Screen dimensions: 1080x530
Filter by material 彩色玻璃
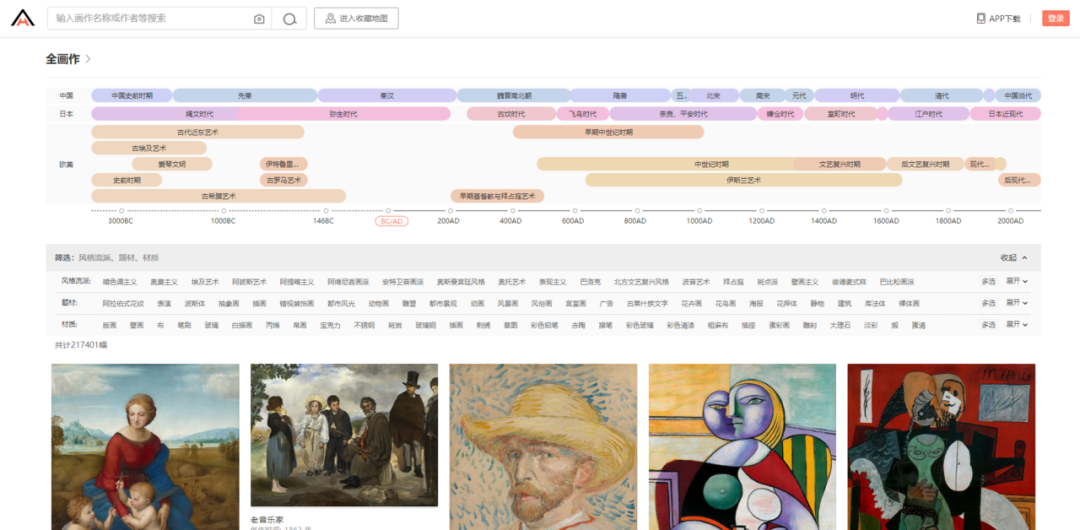click(639, 325)
